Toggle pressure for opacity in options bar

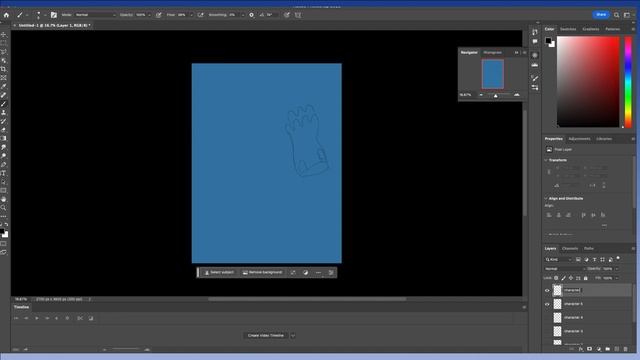[x=158, y=15]
